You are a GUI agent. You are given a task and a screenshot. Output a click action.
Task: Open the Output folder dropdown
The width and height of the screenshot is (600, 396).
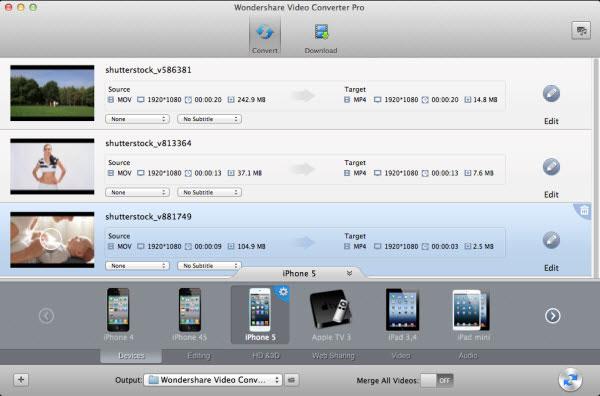point(213,380)
